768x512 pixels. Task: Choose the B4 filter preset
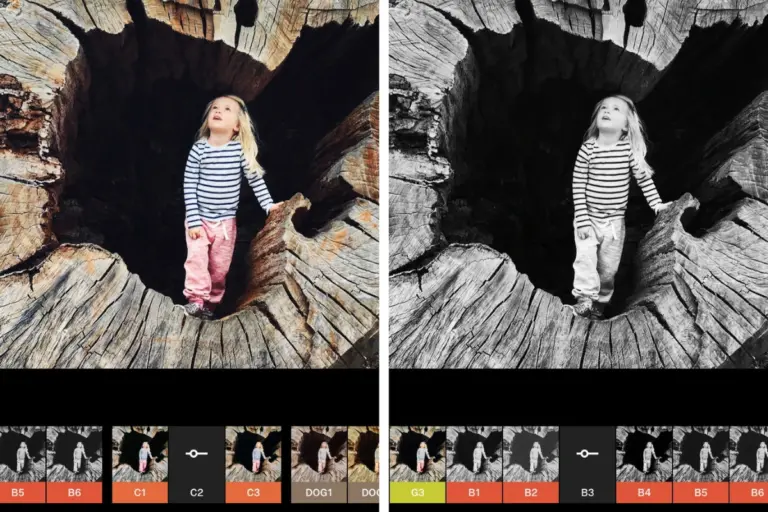coord(644,464)
